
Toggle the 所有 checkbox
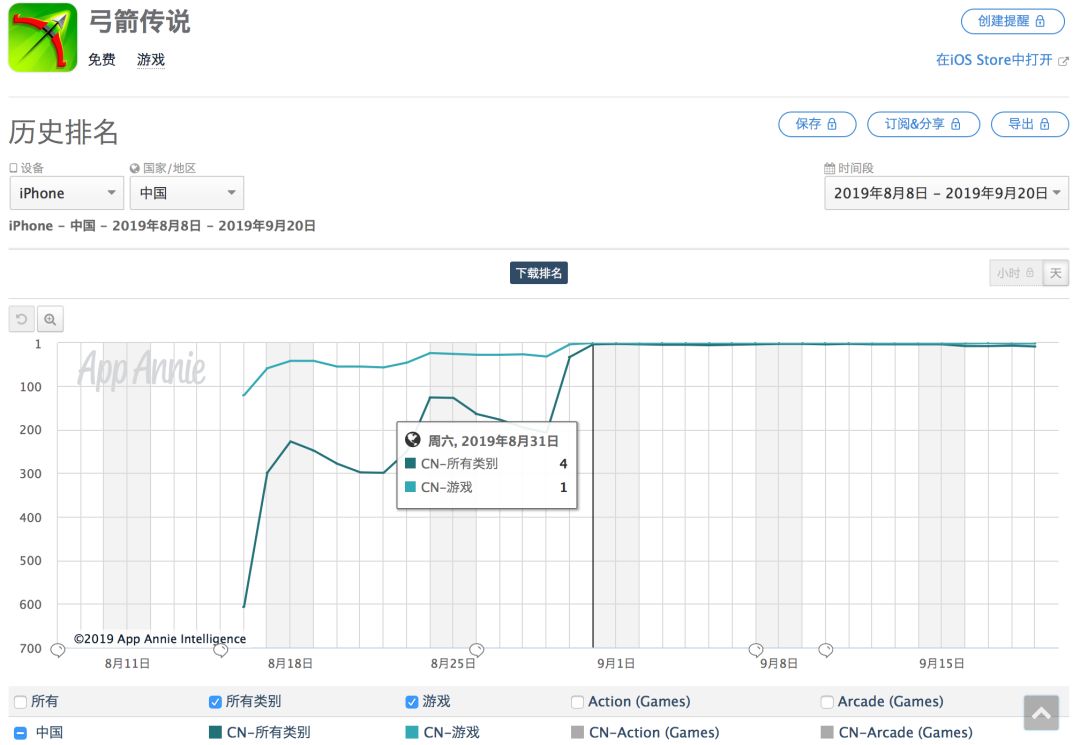[x=21, y=702]
